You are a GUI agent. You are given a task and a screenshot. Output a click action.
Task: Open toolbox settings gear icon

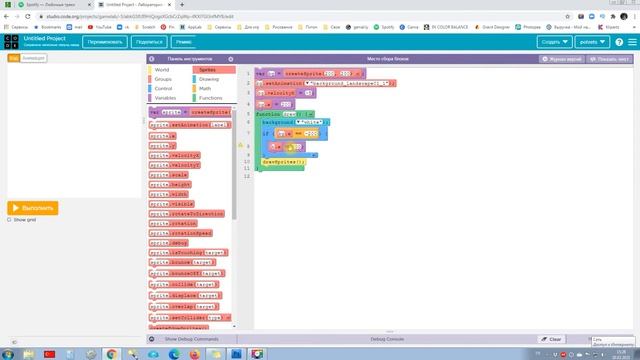coord(231,59)
